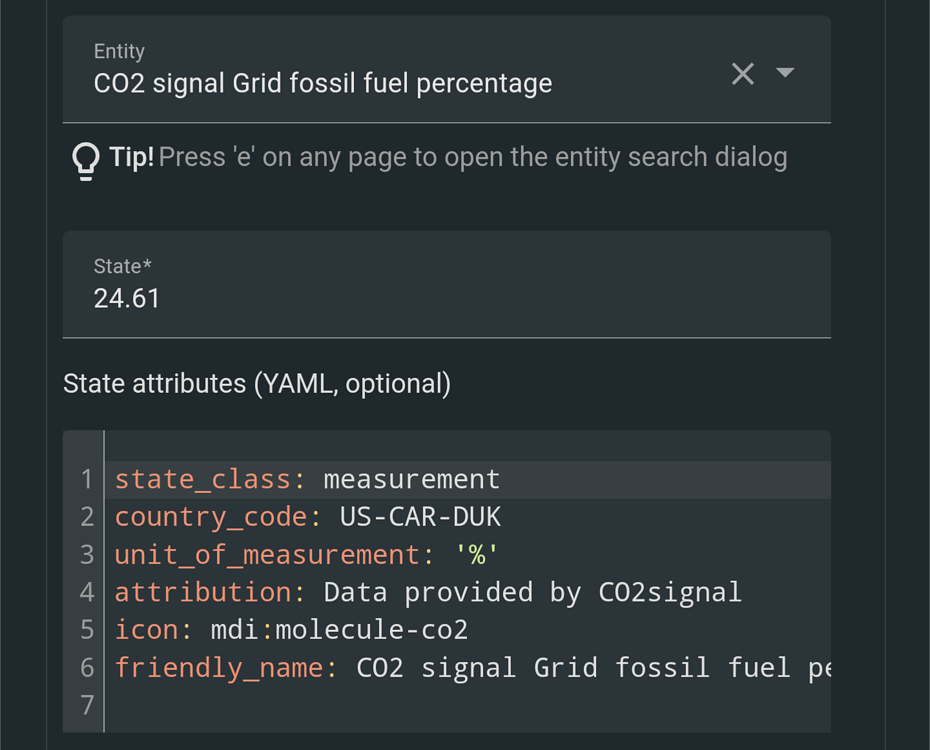Image resolution: width=930 pixels, height=750 pixels.
Task: Select the State value 24.61
Action: [x=127, y=298]
